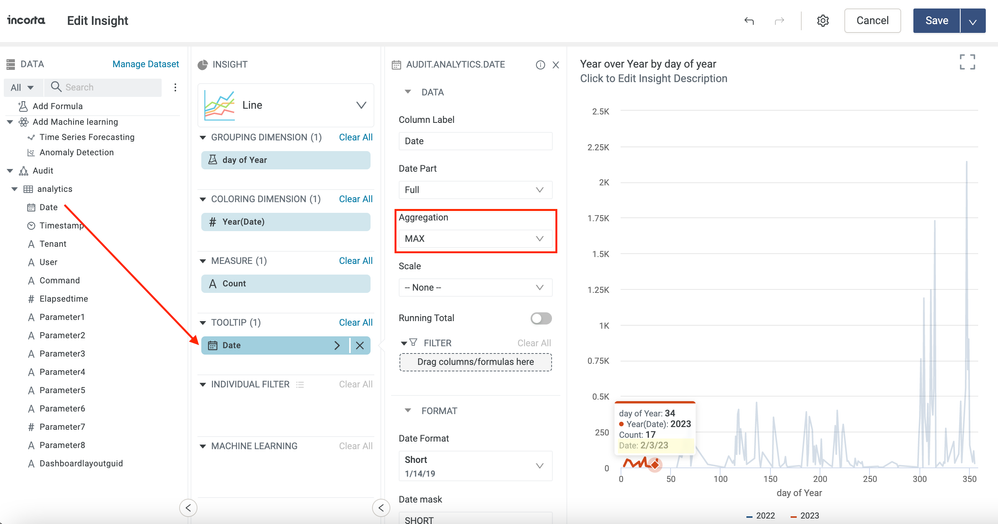Click the Individual Filter list icon
The image size is (998, 524).
point(300,385)
